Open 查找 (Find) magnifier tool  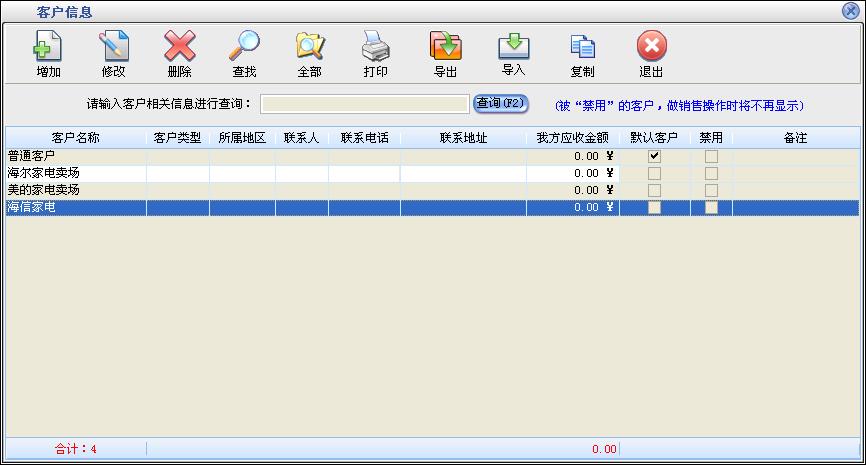click(x=244, y=47)
